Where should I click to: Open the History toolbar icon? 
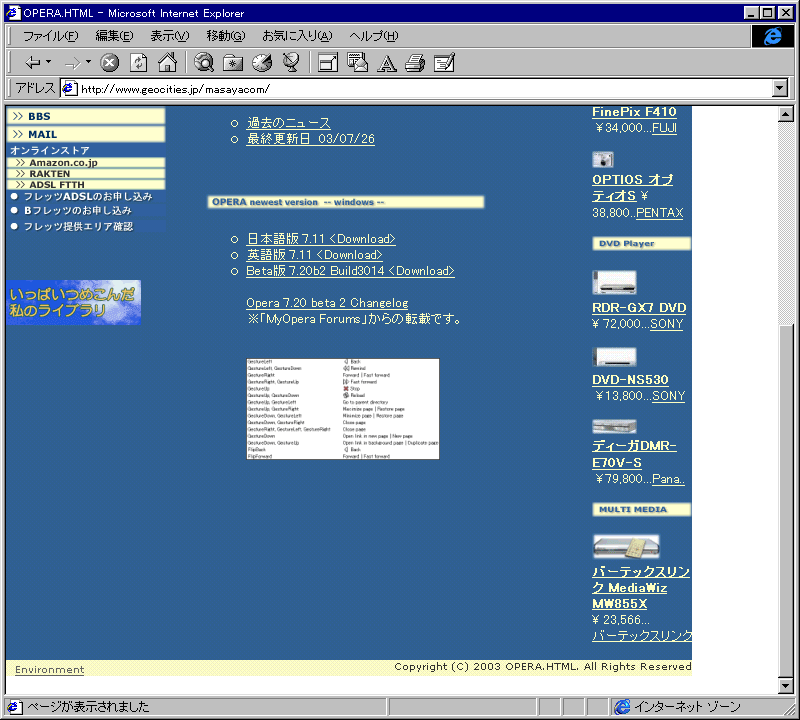point(262,63)
